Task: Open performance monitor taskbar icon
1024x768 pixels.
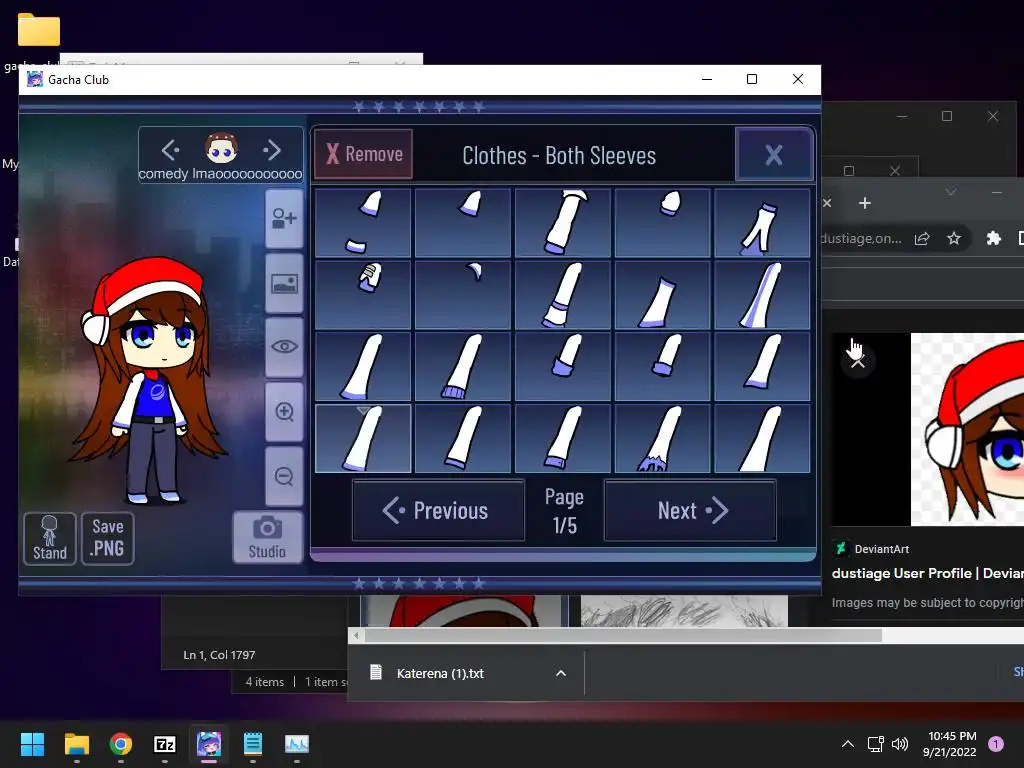Action: 296,744
